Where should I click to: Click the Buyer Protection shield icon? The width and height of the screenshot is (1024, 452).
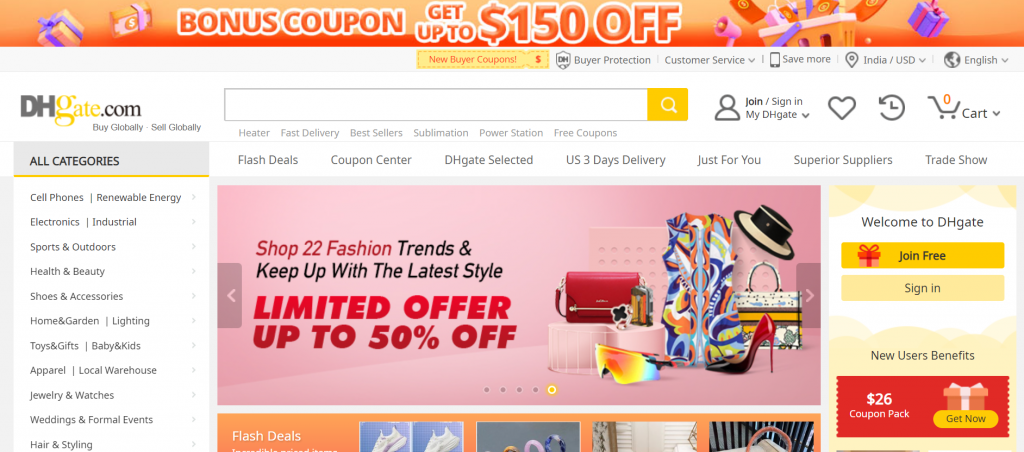click(x=563, y=60)
